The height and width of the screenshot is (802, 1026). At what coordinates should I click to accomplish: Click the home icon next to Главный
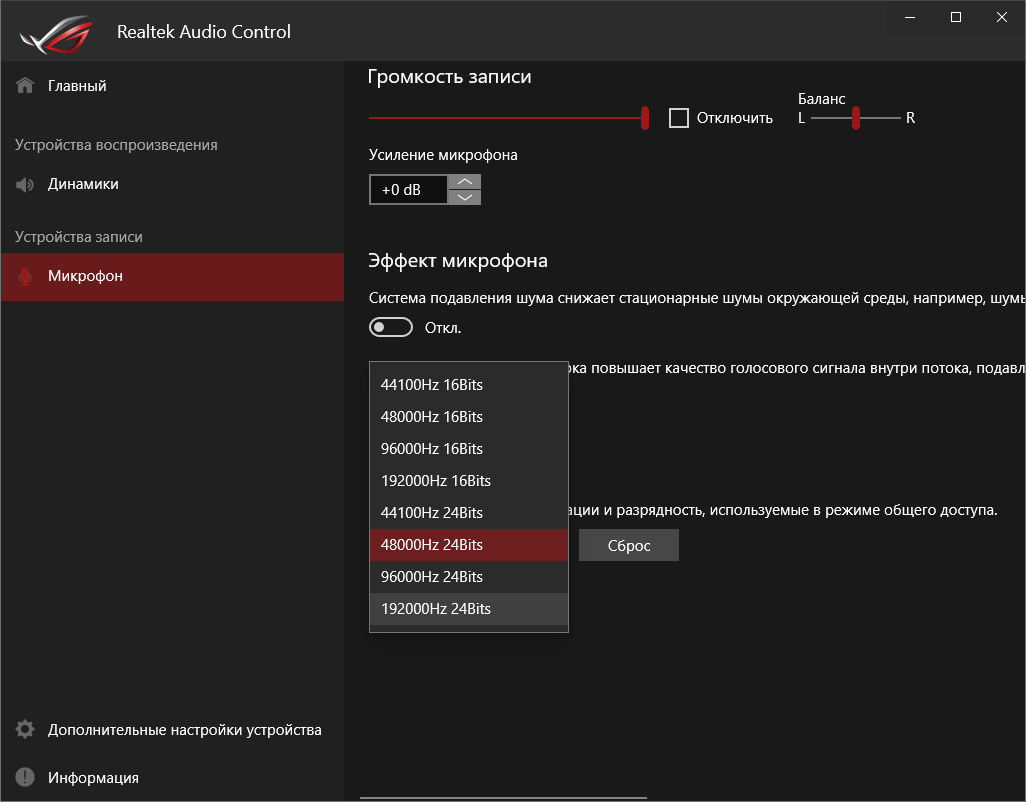(x=22, y=85)
